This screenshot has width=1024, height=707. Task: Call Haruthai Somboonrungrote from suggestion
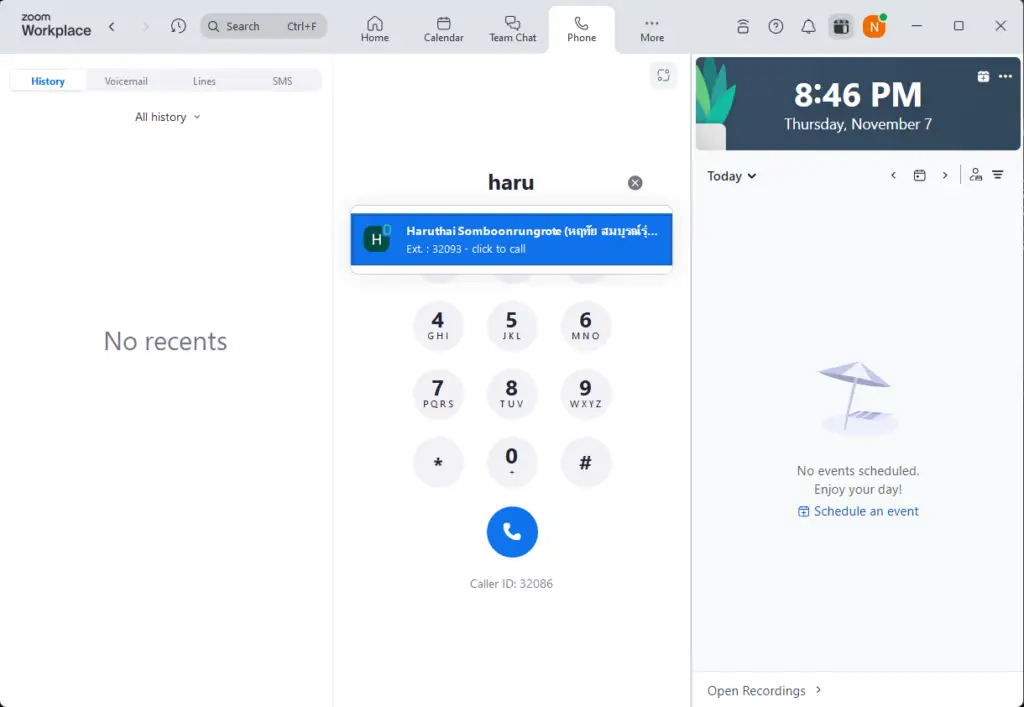[x=511, y=240]
